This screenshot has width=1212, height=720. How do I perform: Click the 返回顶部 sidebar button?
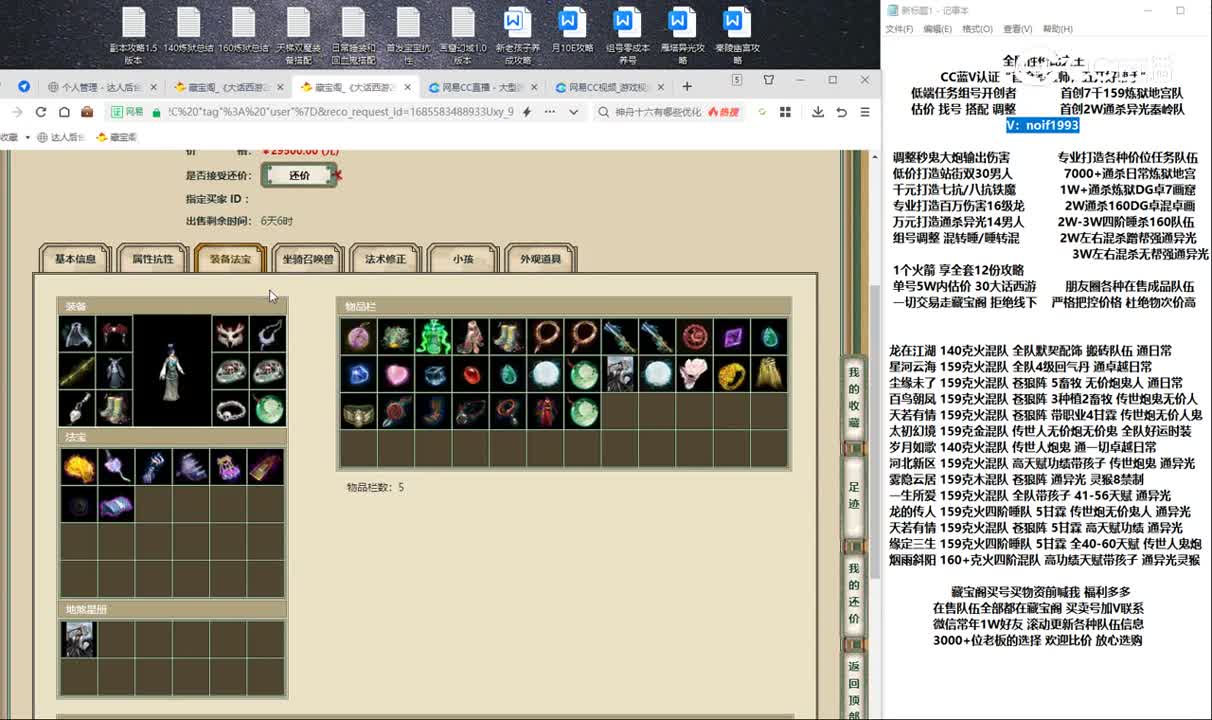854,690
